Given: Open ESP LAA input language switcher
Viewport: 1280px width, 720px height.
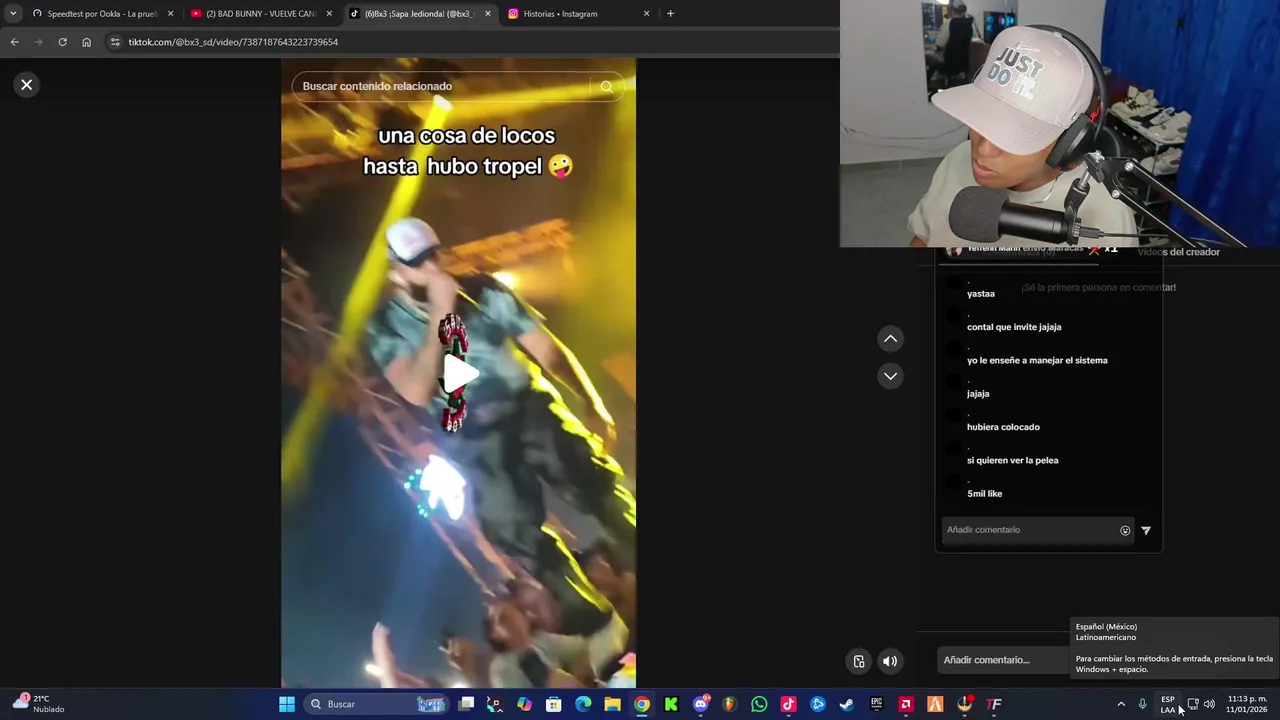Looking at the screenshot, I should pyautogui.click(x=1168, y=704).
